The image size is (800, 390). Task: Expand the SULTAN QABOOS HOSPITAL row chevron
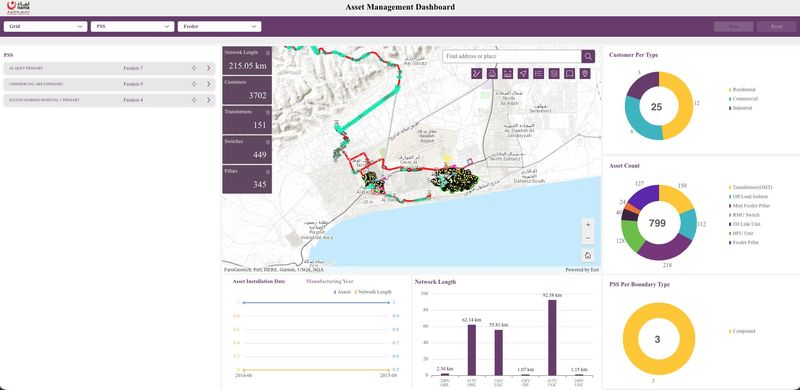[208, 100]
